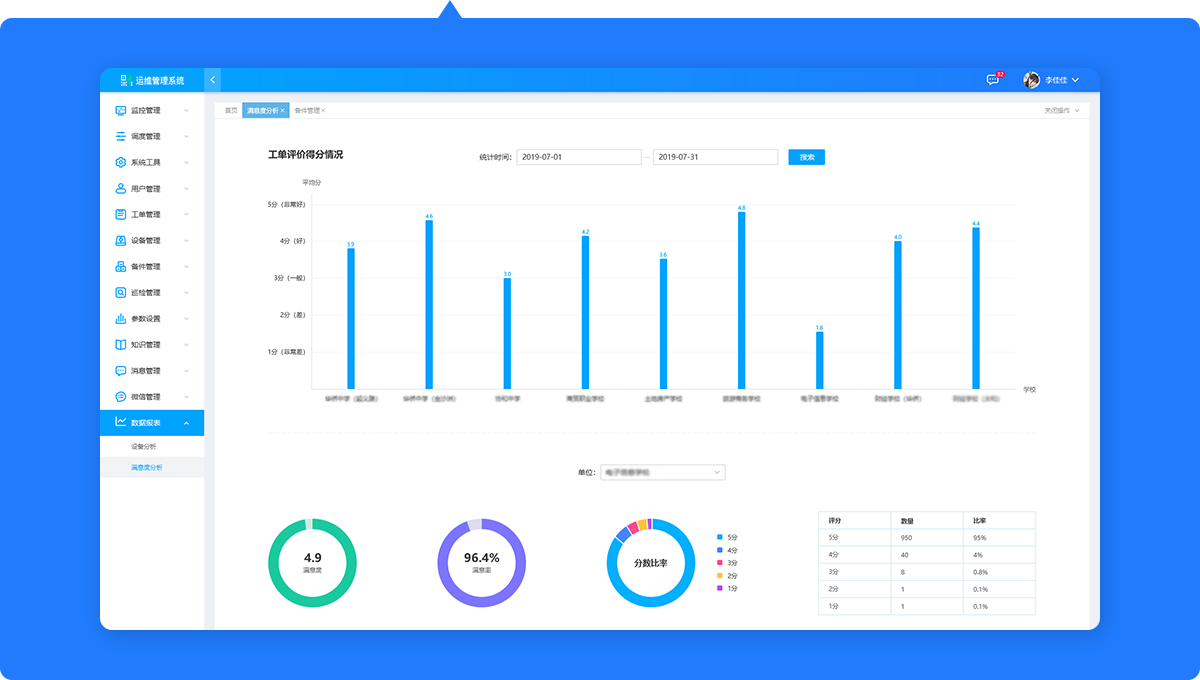Toggle the 3分 legend item
Screen dimensions: 1200x680
pyautogui.click(x=727, y=563)
